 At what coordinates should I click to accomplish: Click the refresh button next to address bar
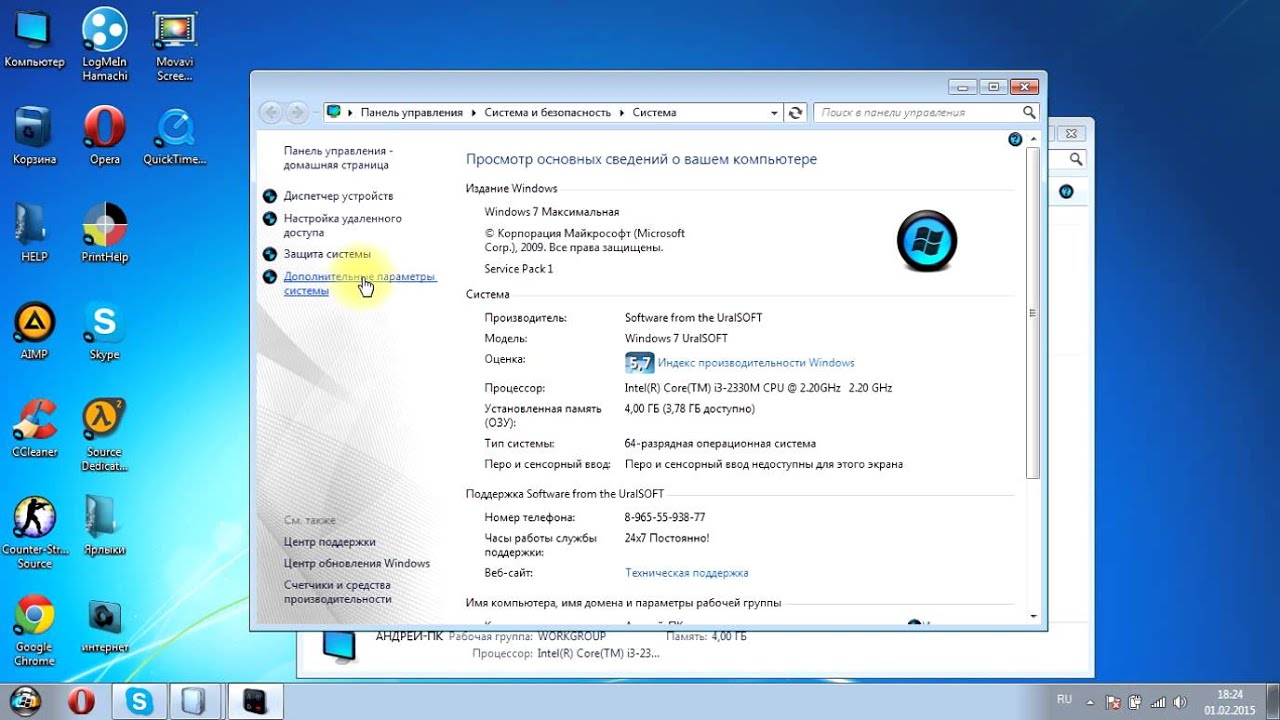point(796,112)
